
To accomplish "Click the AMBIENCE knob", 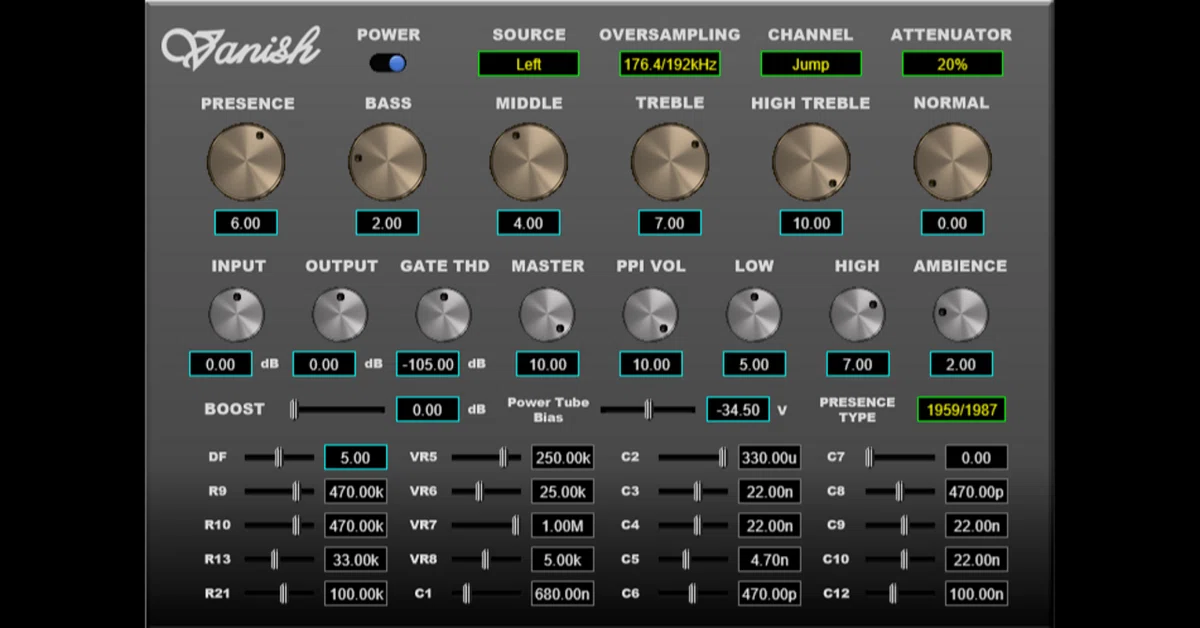I will point(960,315).
